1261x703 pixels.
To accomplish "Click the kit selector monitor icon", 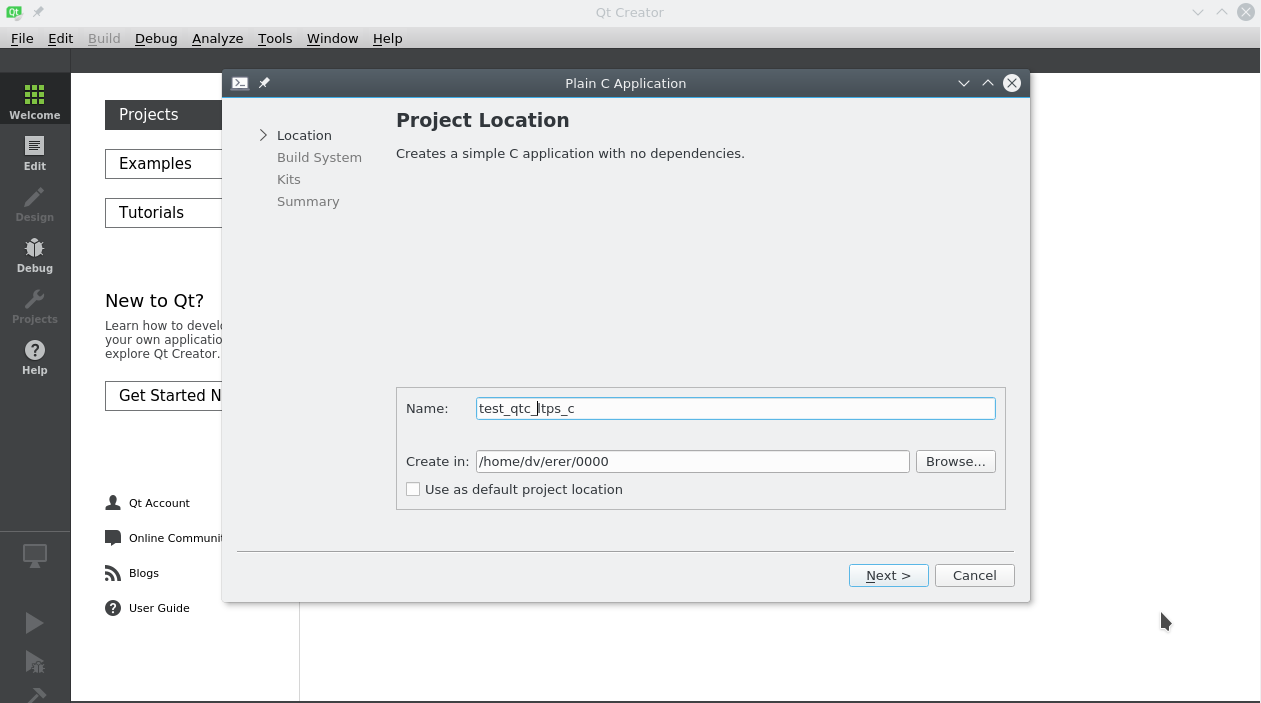I will (34, 556).
